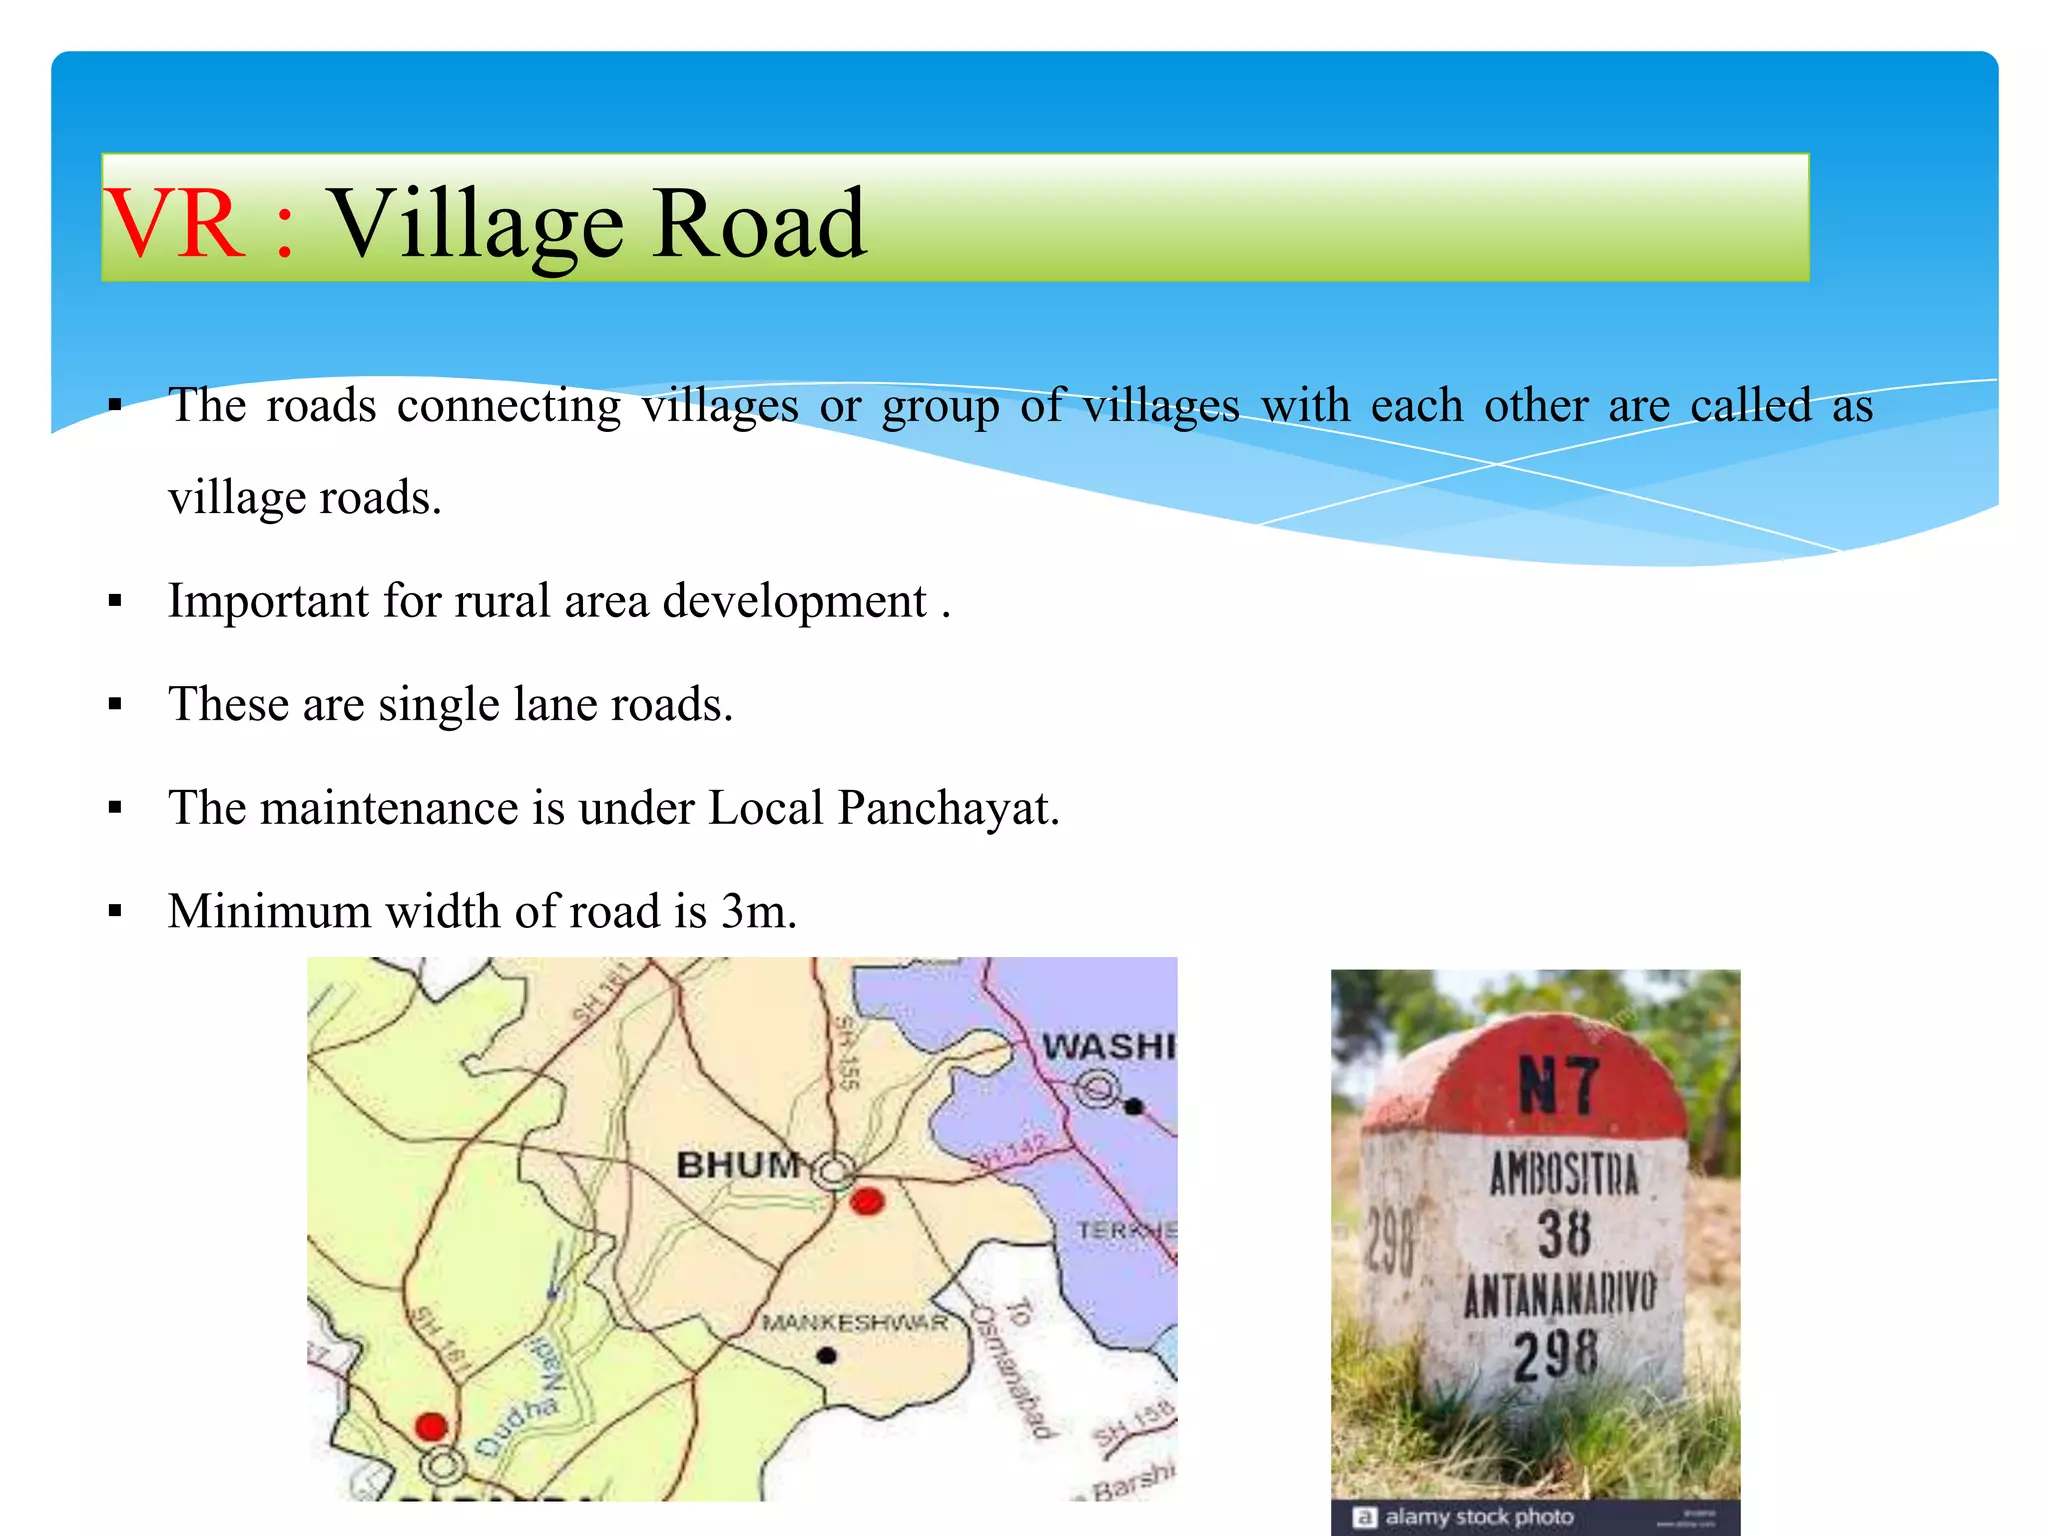
Task: Click the 'WASHI' label on the map
Action: pos(1109,1046)
